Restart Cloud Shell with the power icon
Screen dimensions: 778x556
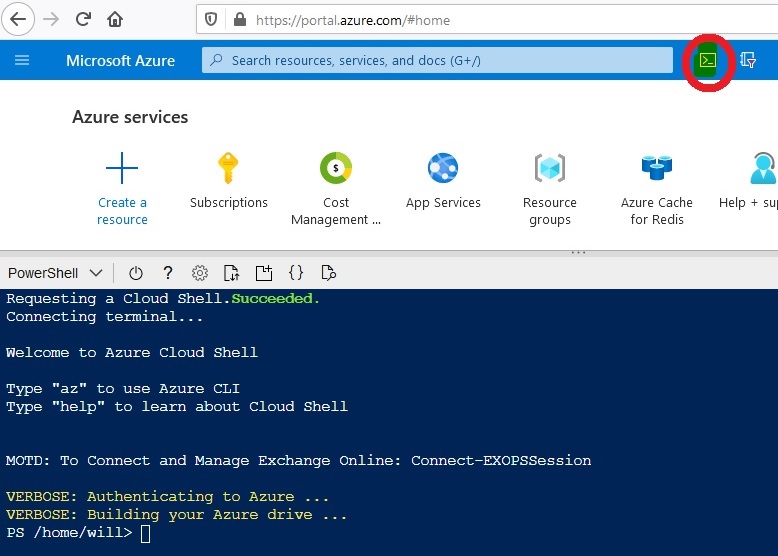[136, 273]
